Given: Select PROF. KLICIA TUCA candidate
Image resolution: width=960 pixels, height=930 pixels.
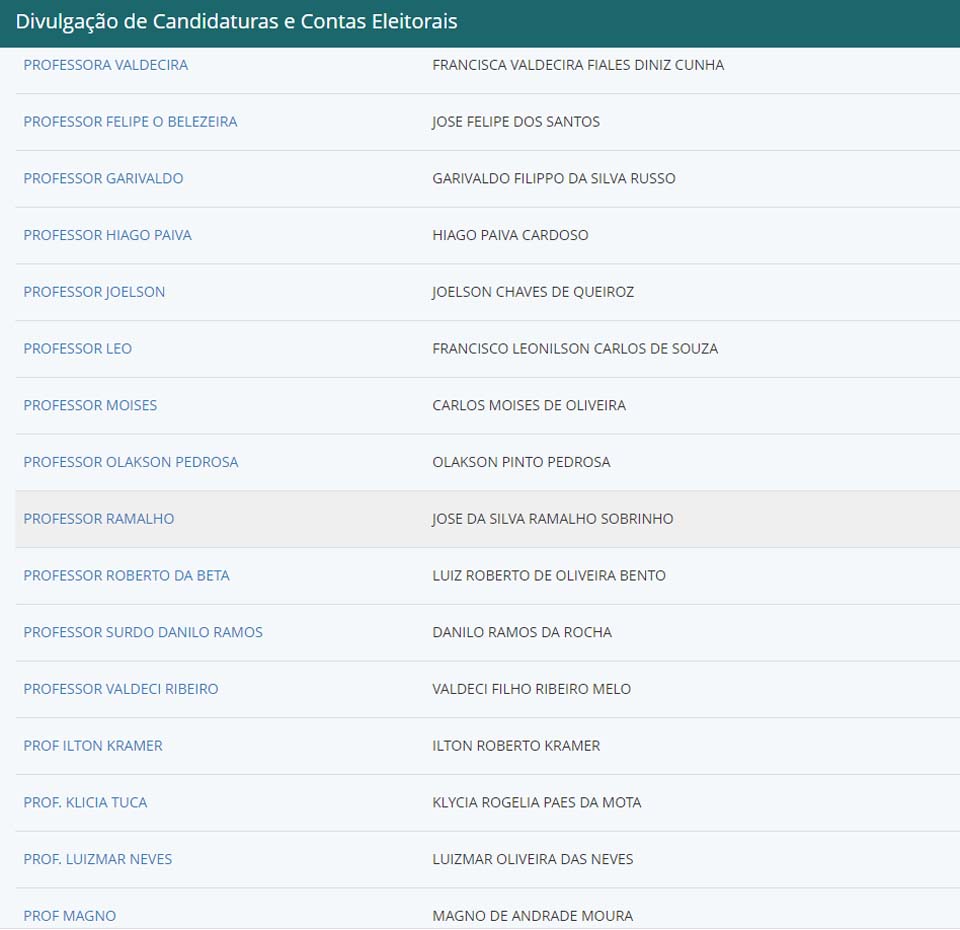Looking at the screenshot, I should (85, 802).
